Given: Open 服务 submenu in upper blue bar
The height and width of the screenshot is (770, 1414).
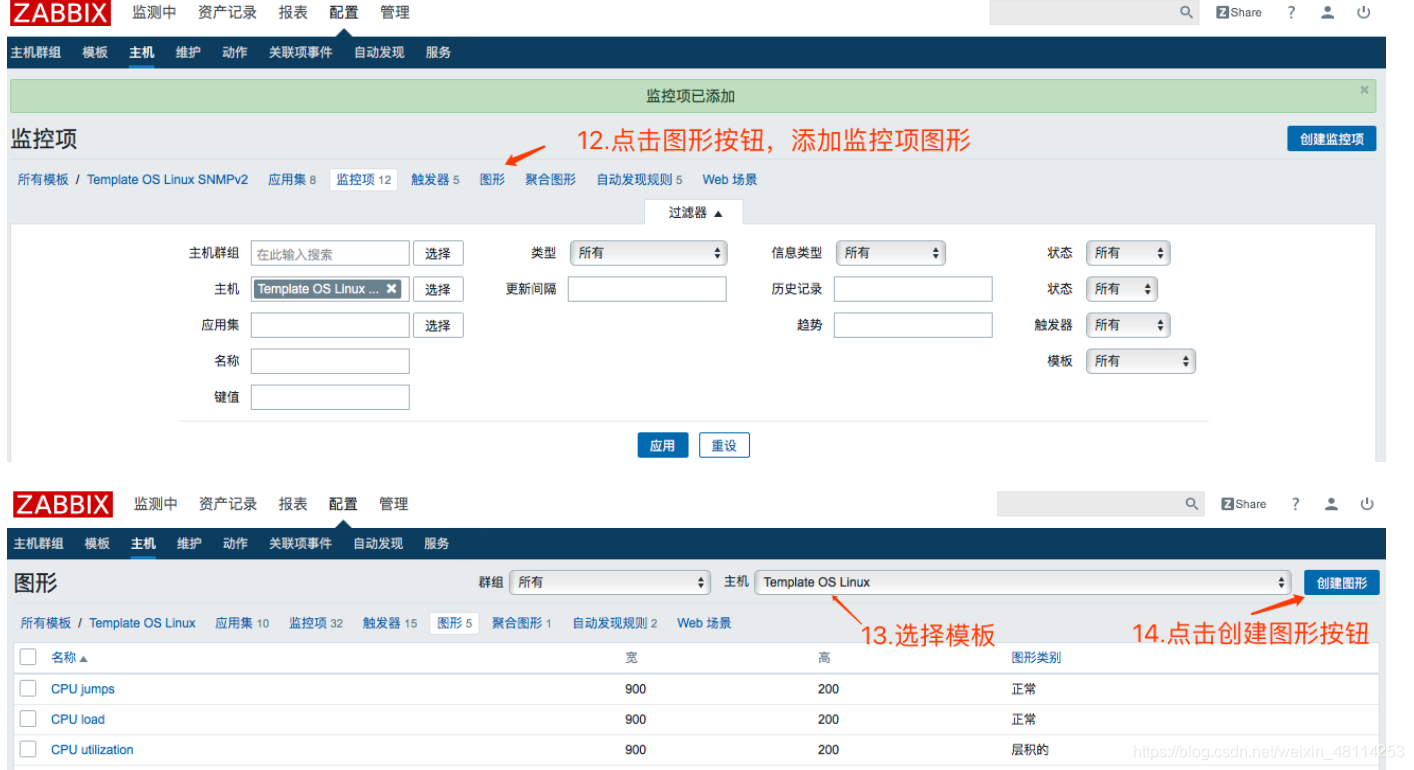Looking at the screenshot, I should tap(438, 52).
